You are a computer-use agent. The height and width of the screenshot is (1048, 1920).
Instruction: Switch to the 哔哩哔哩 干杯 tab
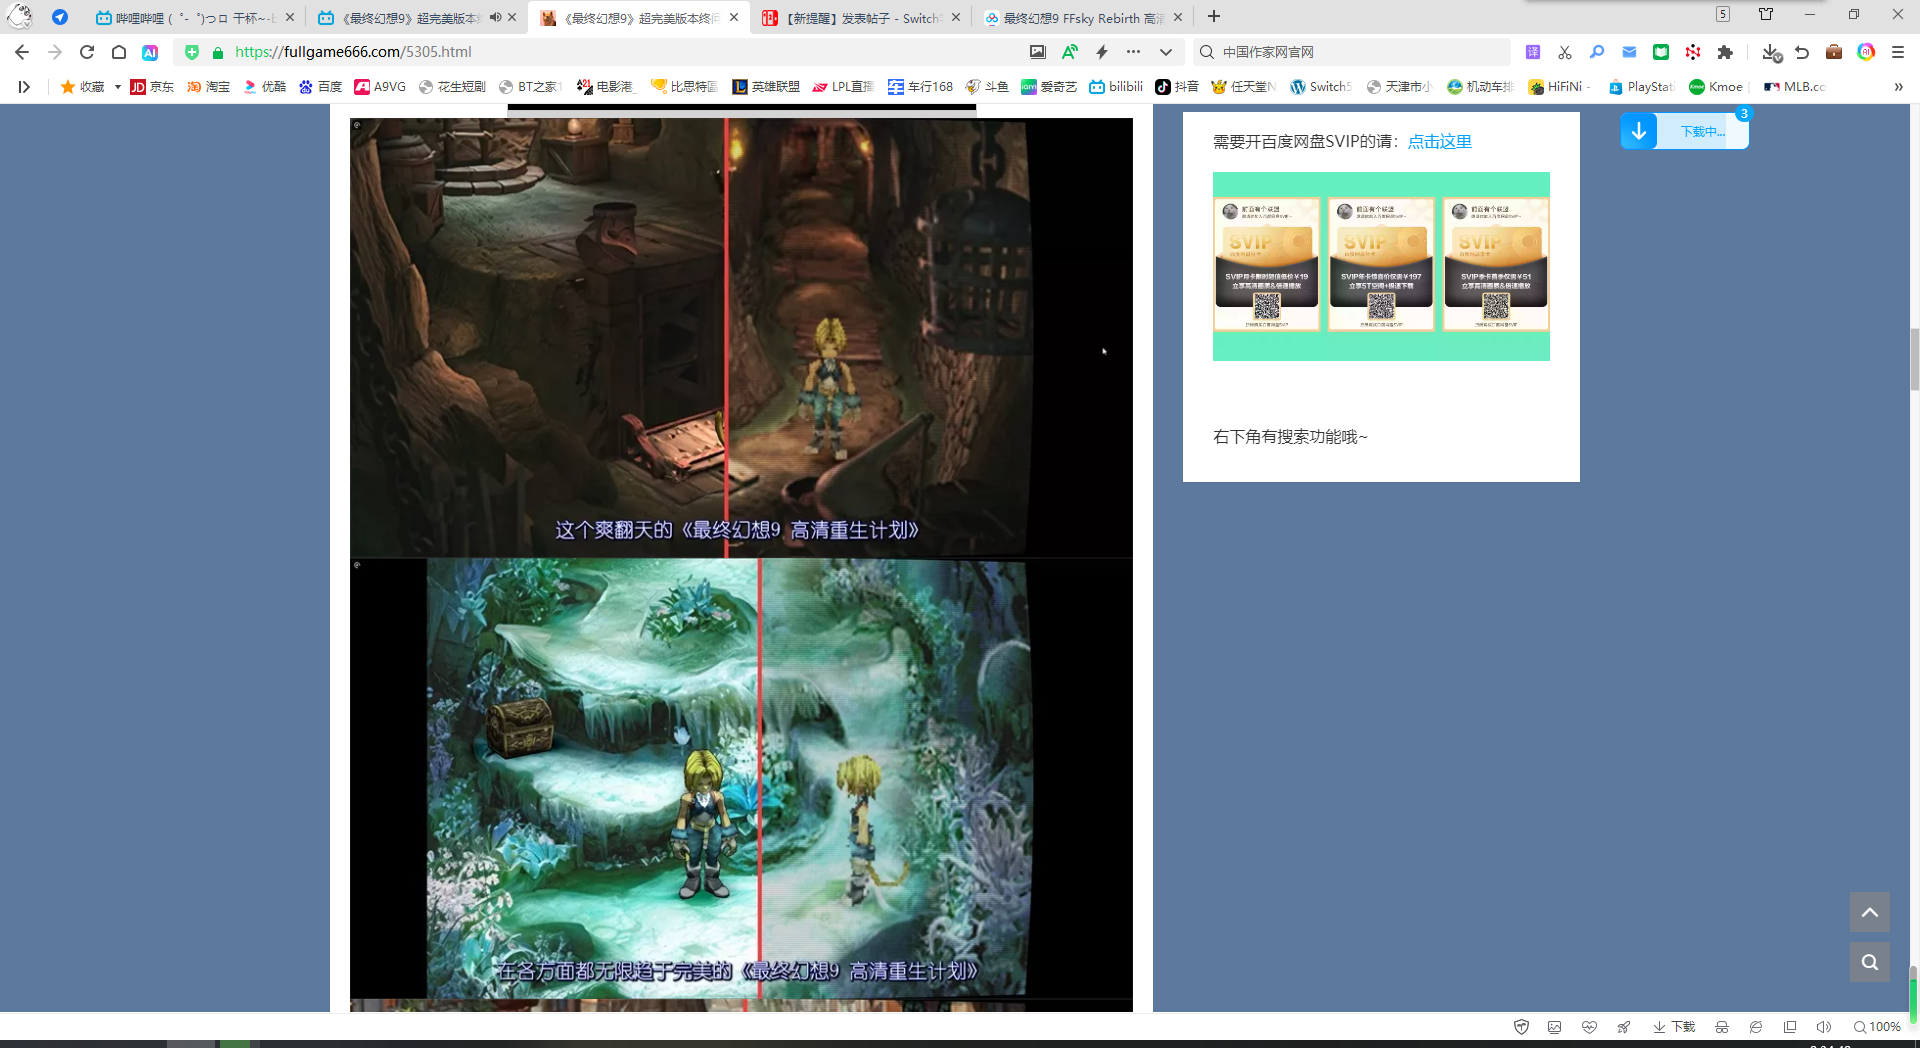point(190,18)
